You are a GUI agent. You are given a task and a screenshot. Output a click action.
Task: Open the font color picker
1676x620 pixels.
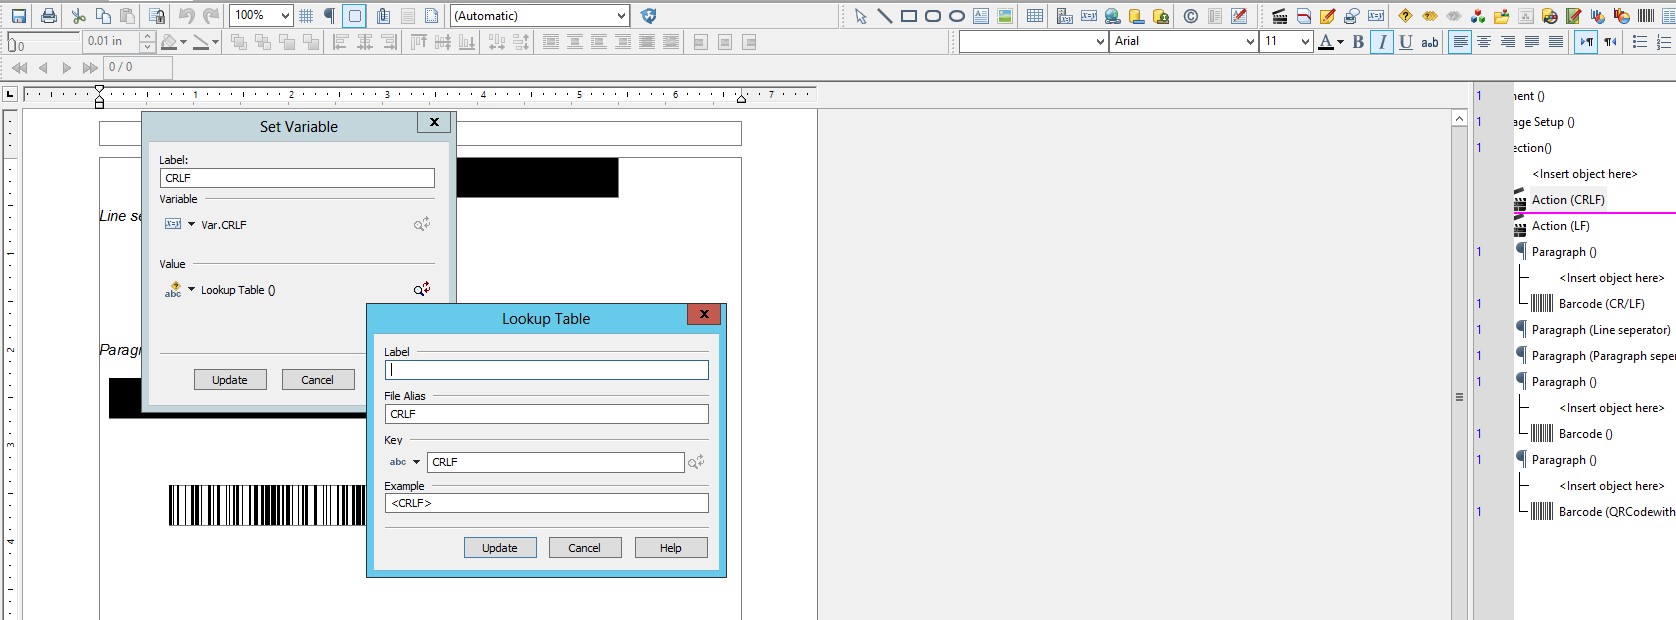(1340, 42)
